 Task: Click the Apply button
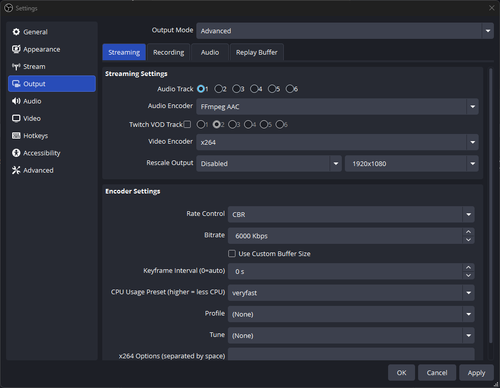point(476,373)
